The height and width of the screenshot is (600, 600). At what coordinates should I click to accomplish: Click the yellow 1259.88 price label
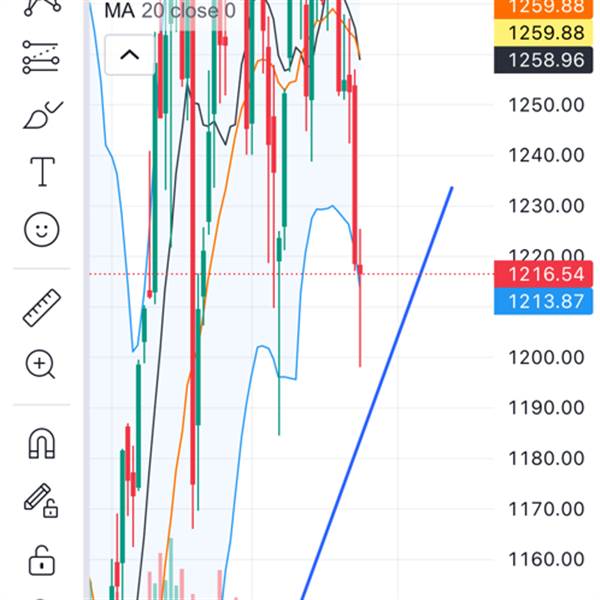click(x=543, y=33)
